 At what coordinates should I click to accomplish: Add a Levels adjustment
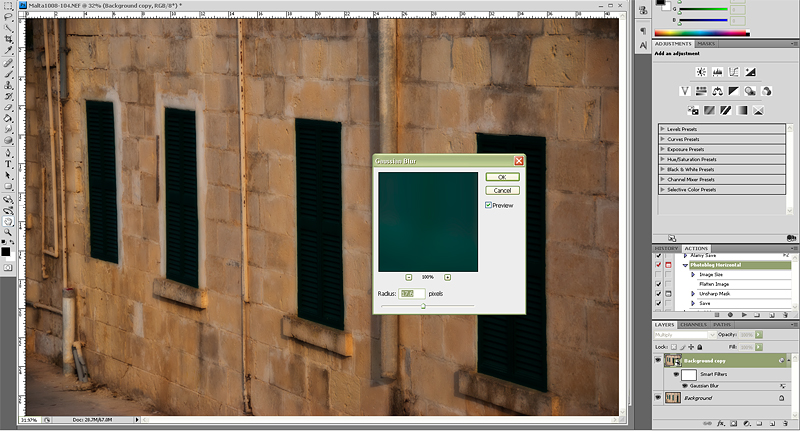click(x=717, y=72)
